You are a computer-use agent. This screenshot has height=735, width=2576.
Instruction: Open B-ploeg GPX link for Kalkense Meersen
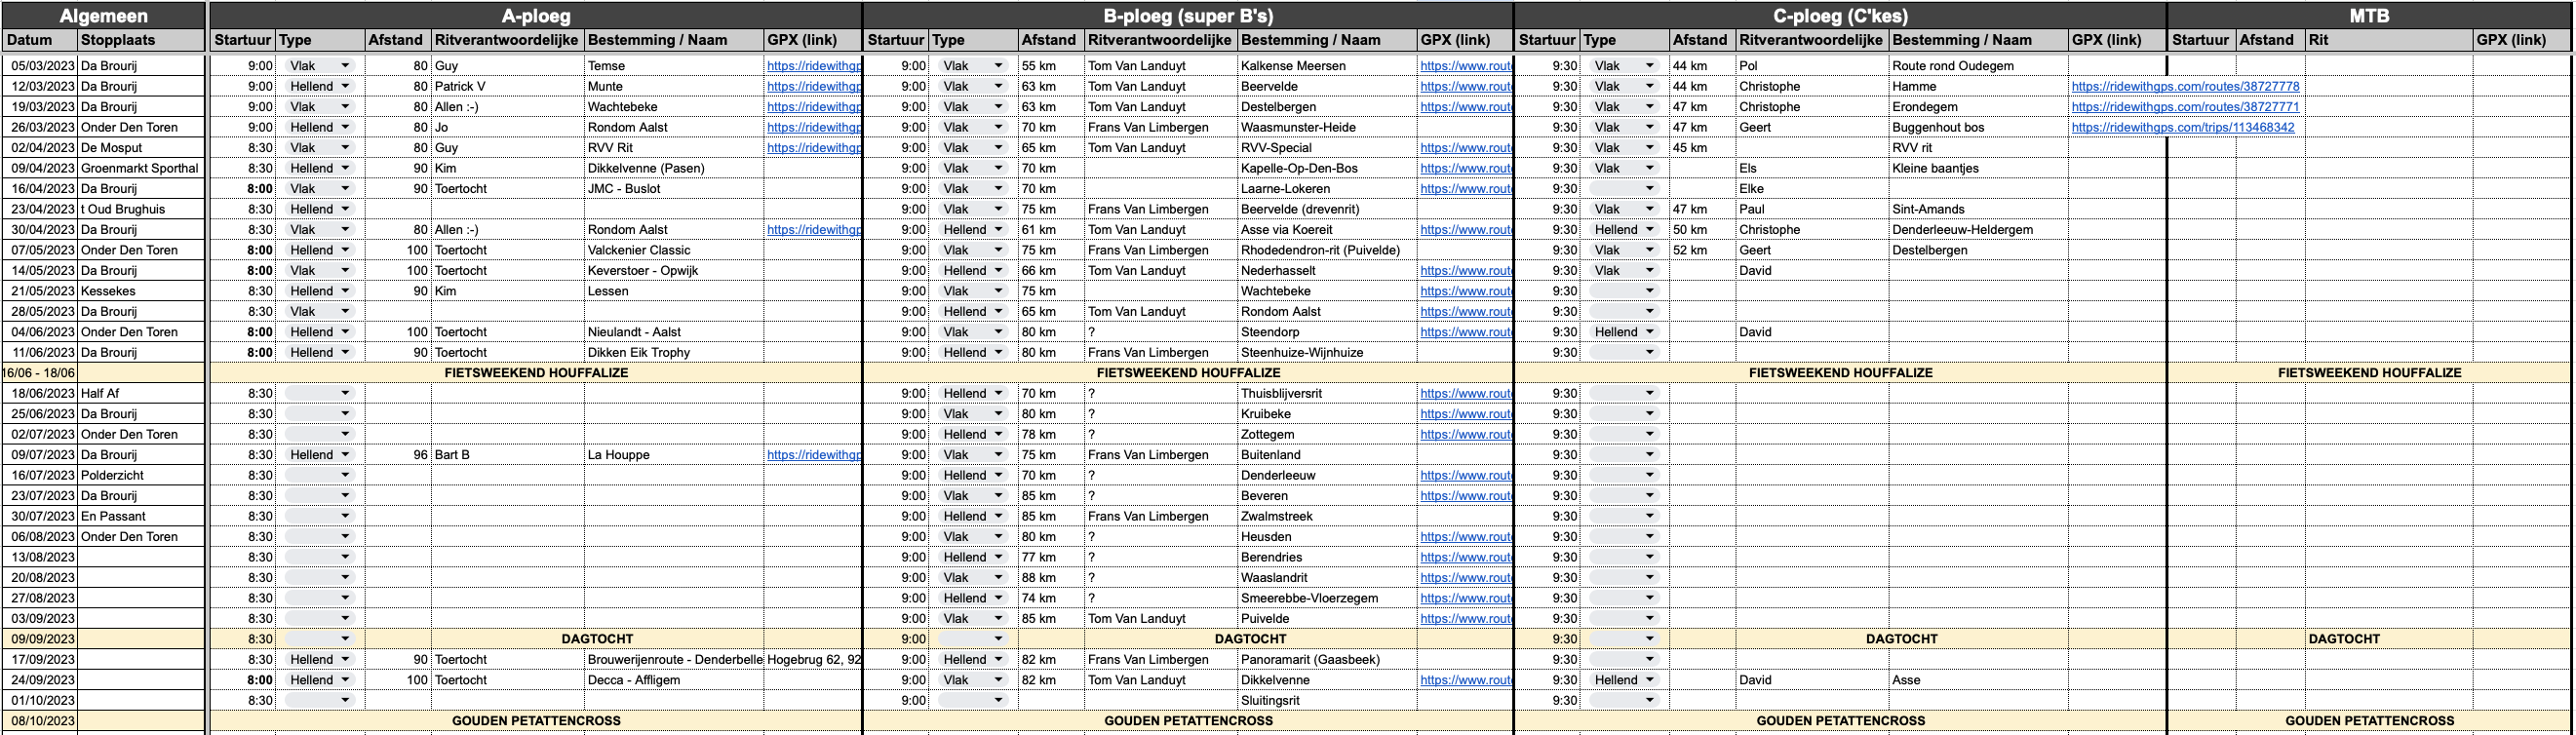click(1466, 66)
